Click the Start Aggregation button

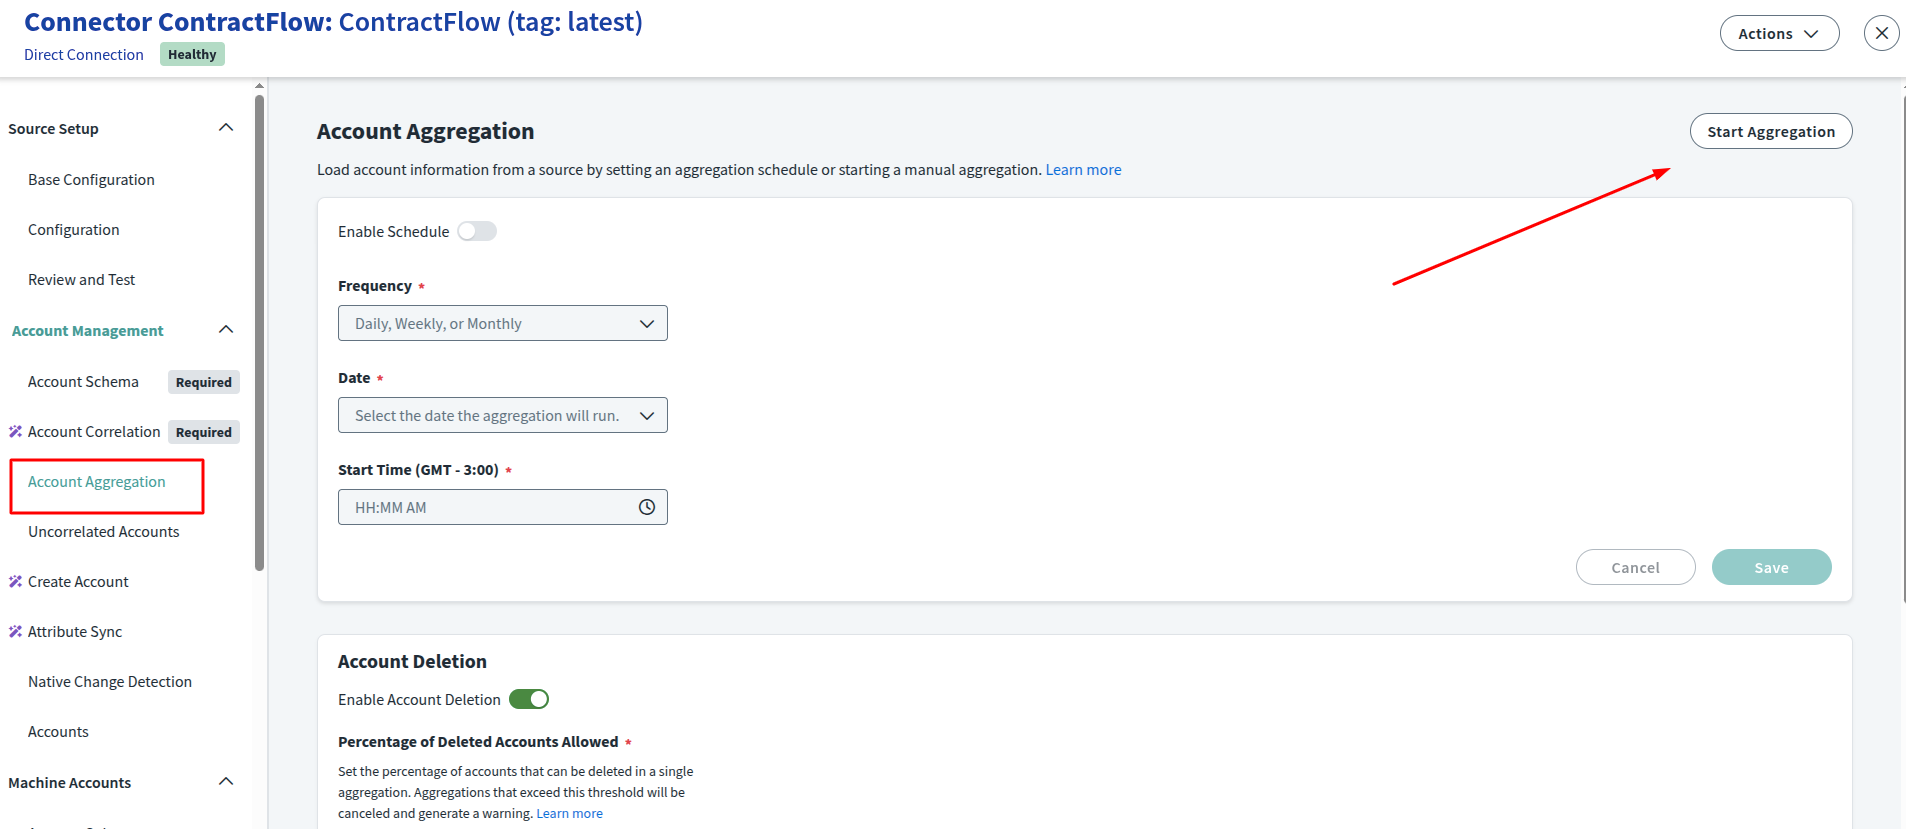point(1770,131)
